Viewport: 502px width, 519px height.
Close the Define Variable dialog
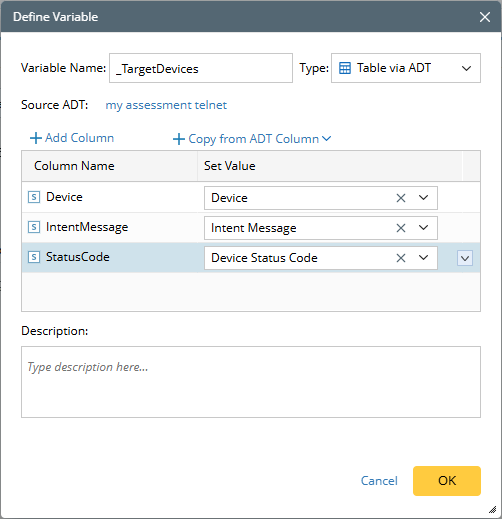[x=485, y=17]
